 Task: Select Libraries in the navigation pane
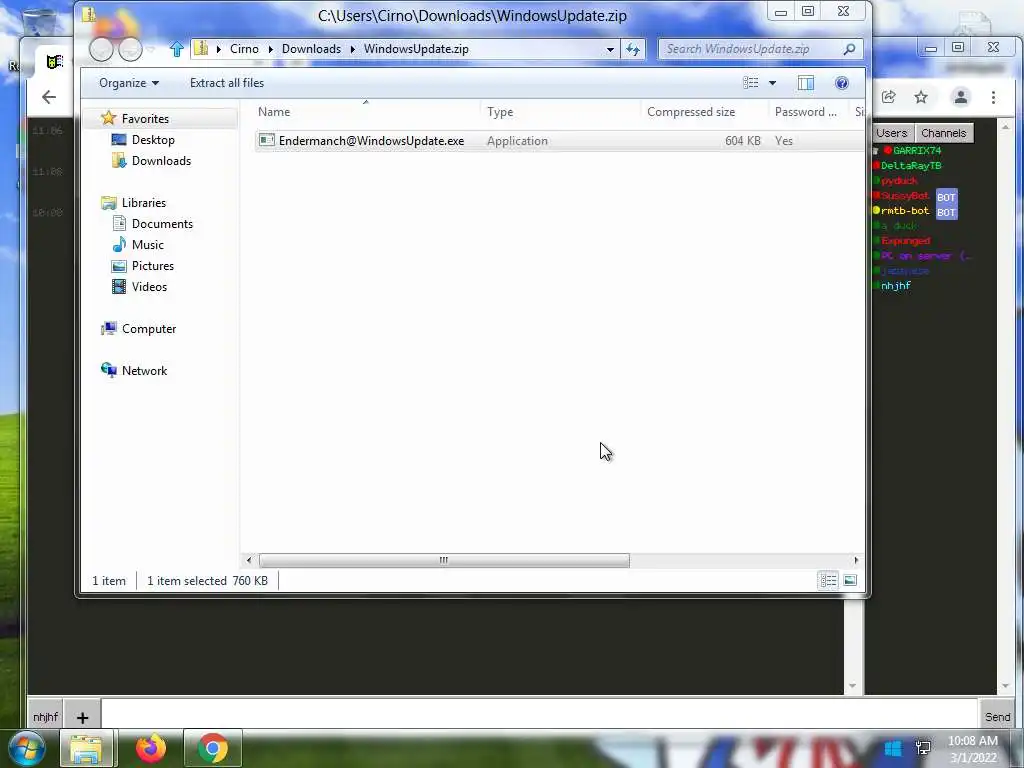pos(144,202)
